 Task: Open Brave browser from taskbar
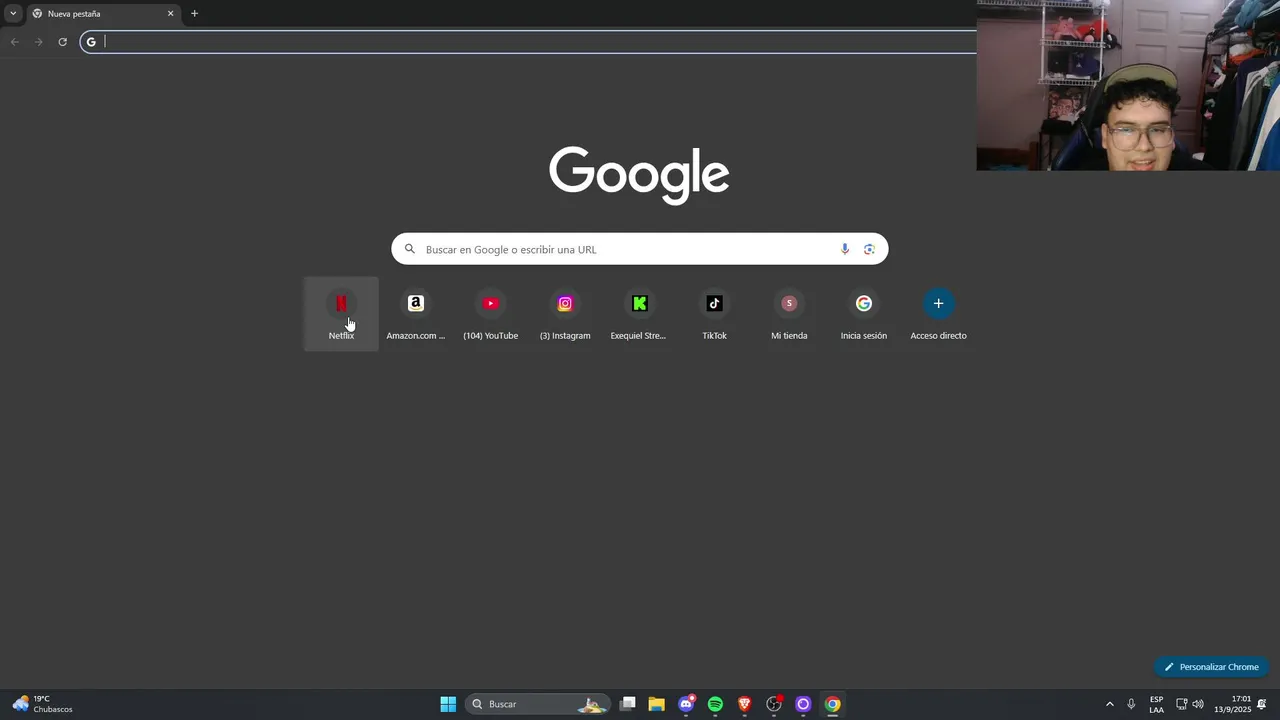tap(744, 704)
